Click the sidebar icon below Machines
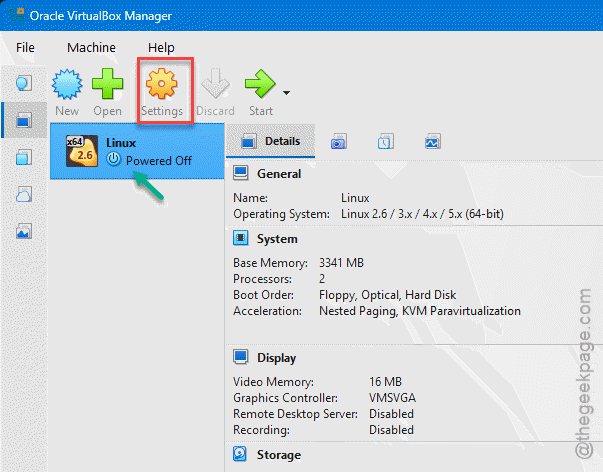603x472 pixels. point(24,157)
